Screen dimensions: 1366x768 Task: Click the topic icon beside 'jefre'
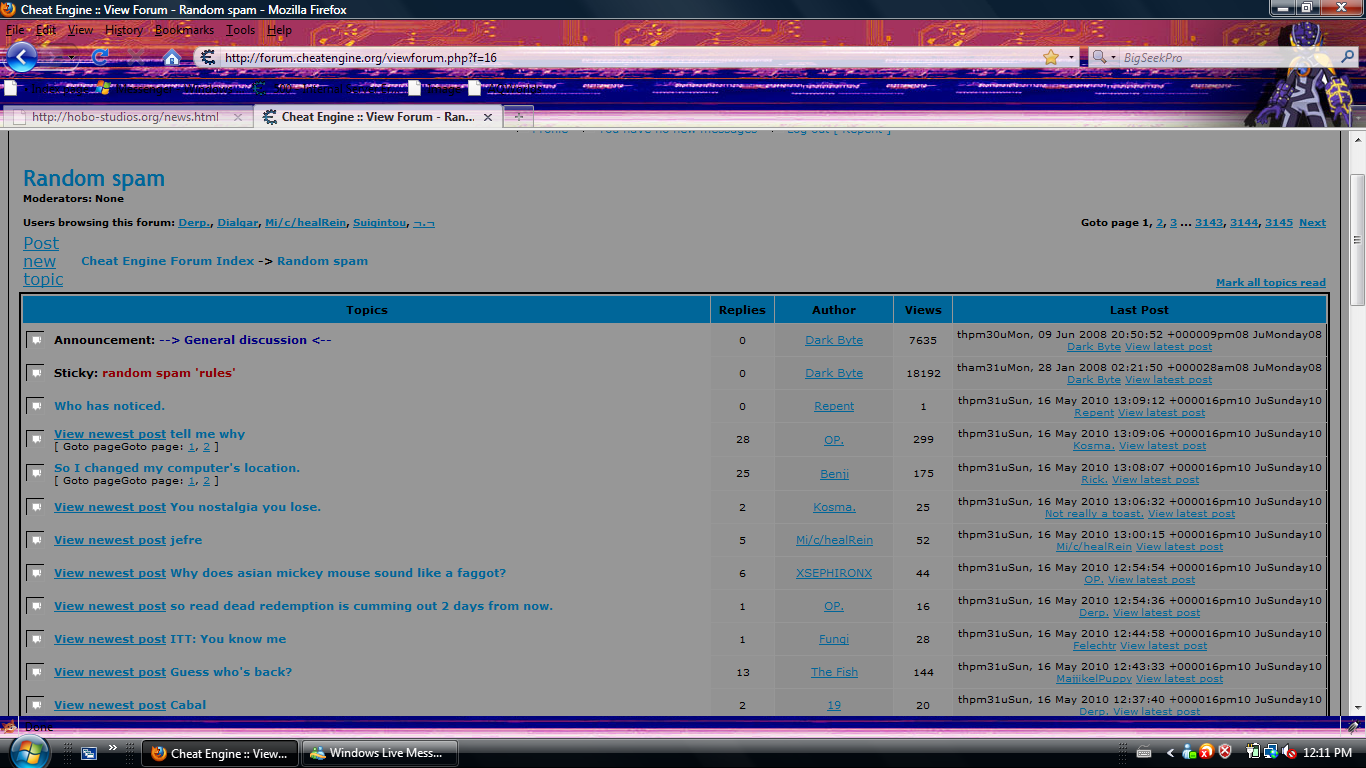click(x=35, y=540)
